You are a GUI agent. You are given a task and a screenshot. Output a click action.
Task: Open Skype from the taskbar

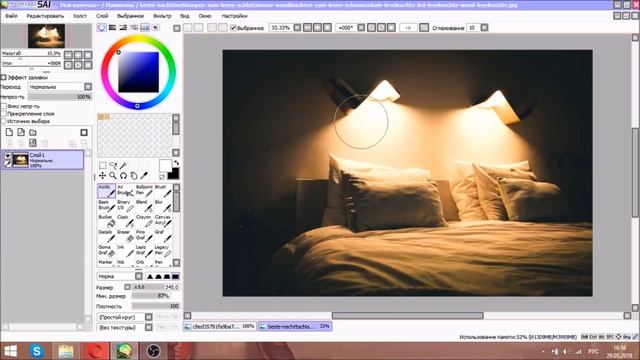click(37, 351)
